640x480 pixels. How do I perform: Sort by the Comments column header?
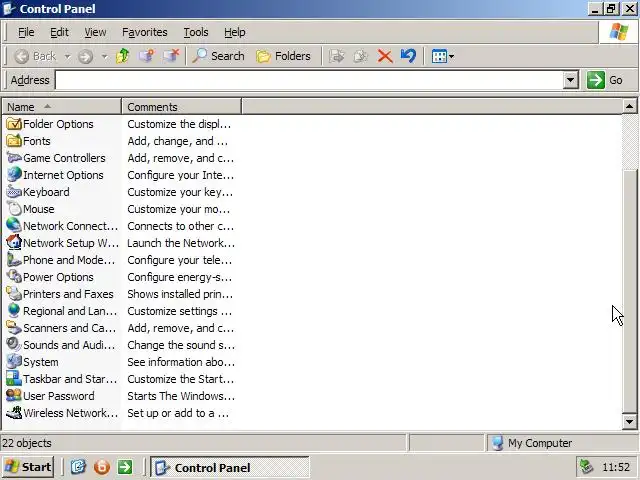coord(182,107)
